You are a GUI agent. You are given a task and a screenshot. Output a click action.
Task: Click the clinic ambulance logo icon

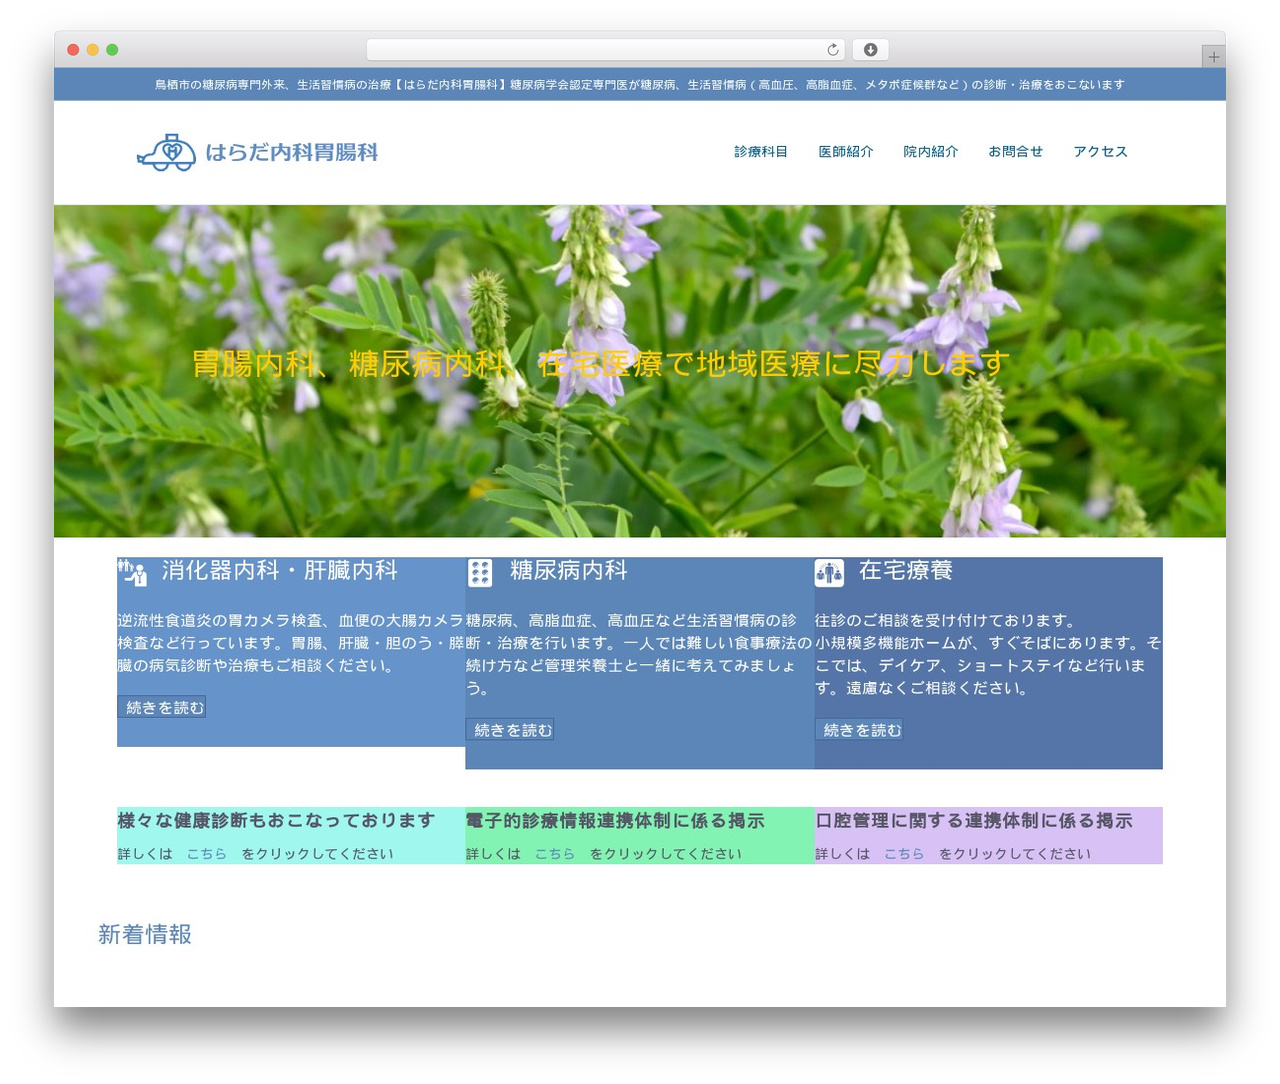(166, 152)
